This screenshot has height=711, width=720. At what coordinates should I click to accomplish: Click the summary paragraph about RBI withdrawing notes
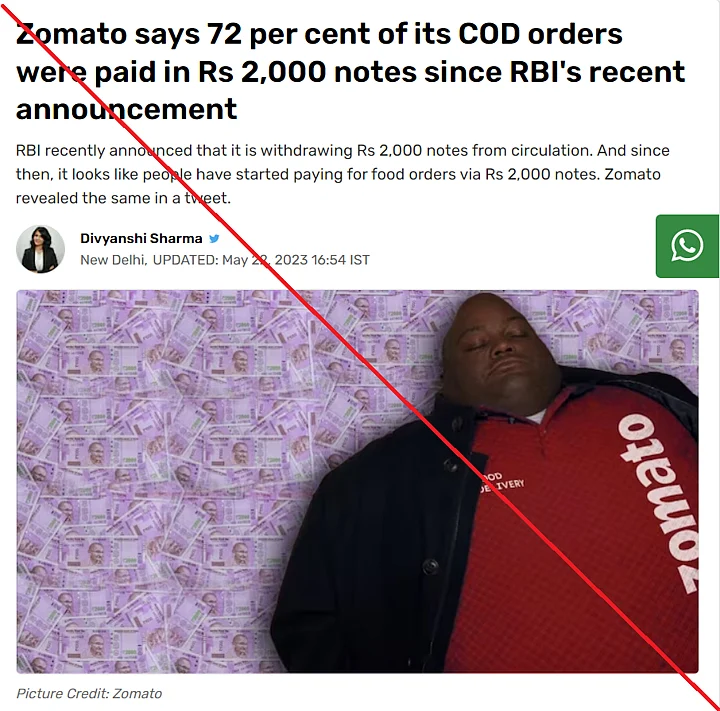pyautogui.click(x=343, y=174)
